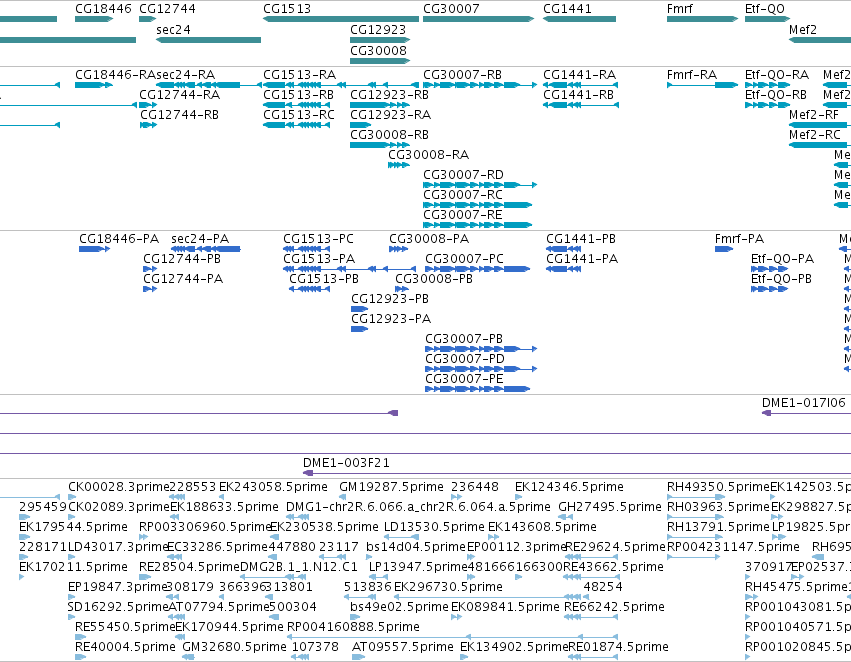Click EST label EK296730.5prime
Image resolution: width=851 pixels, height=662 pixels.
(448, 587)
